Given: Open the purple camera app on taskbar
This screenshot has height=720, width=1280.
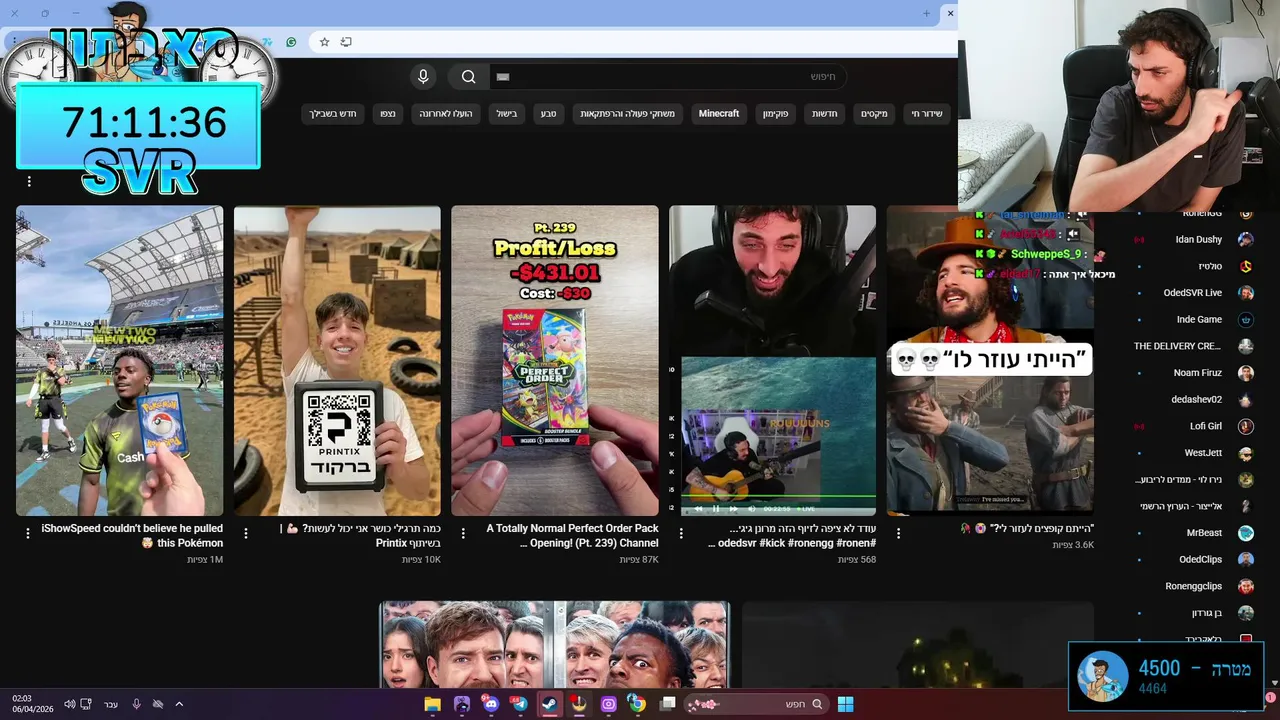Looking at the screenshot, I should [608, 704].
